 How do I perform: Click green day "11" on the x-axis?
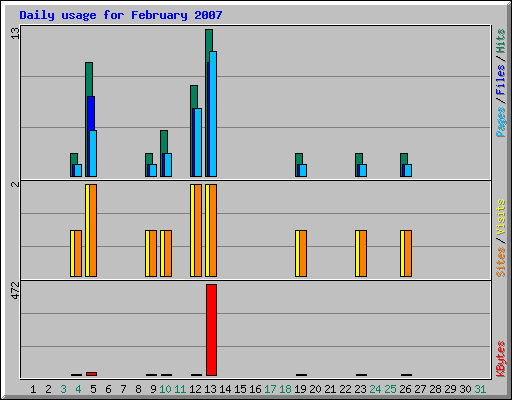[180, 389]
